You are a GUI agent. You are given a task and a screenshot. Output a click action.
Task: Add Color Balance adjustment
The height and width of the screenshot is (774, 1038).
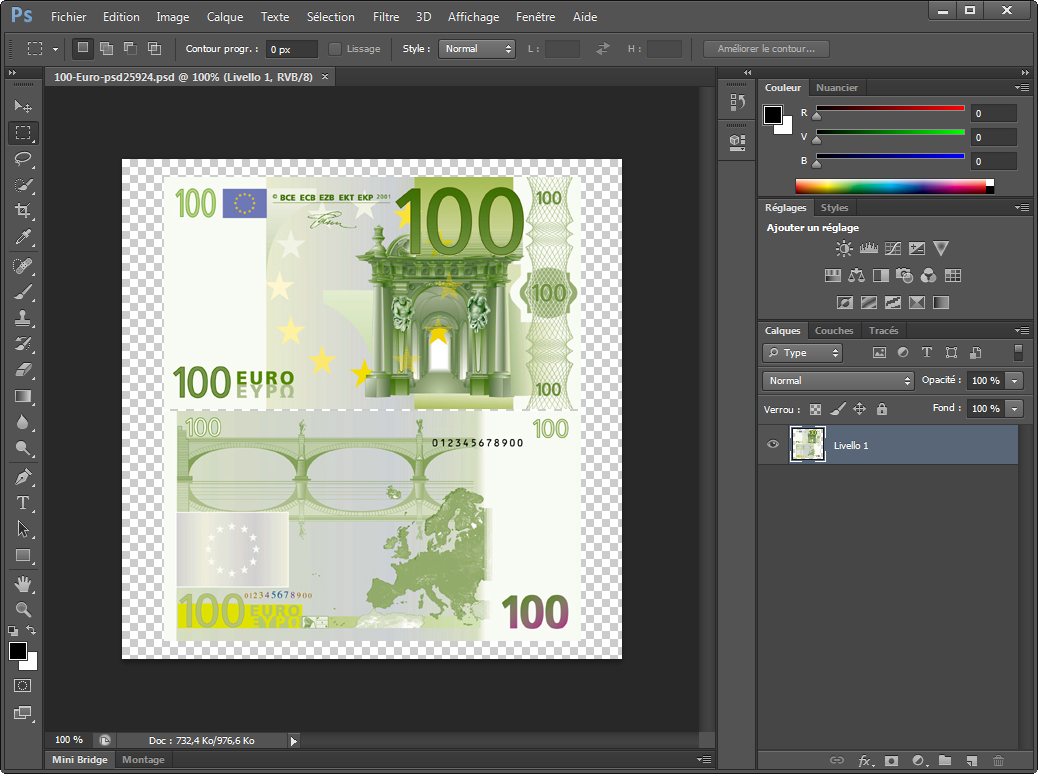[857, 275]
